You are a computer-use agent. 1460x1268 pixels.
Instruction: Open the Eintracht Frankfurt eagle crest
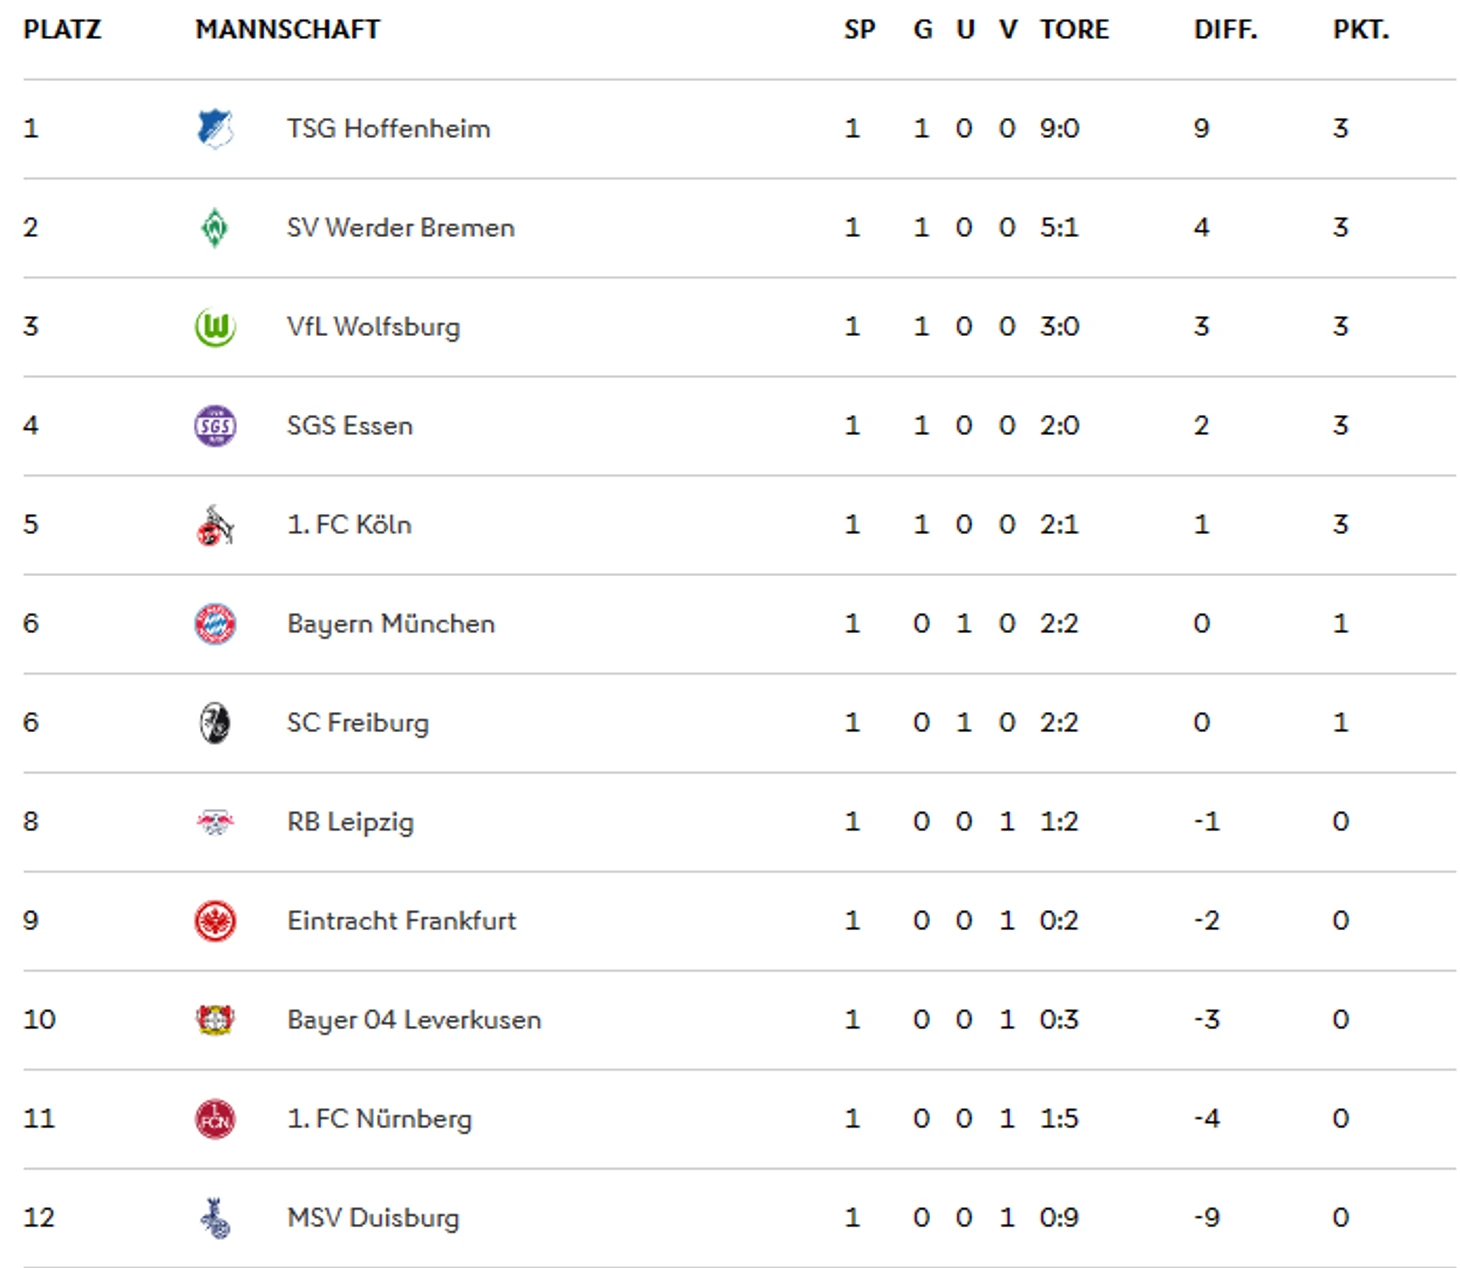tap(215, 921)
